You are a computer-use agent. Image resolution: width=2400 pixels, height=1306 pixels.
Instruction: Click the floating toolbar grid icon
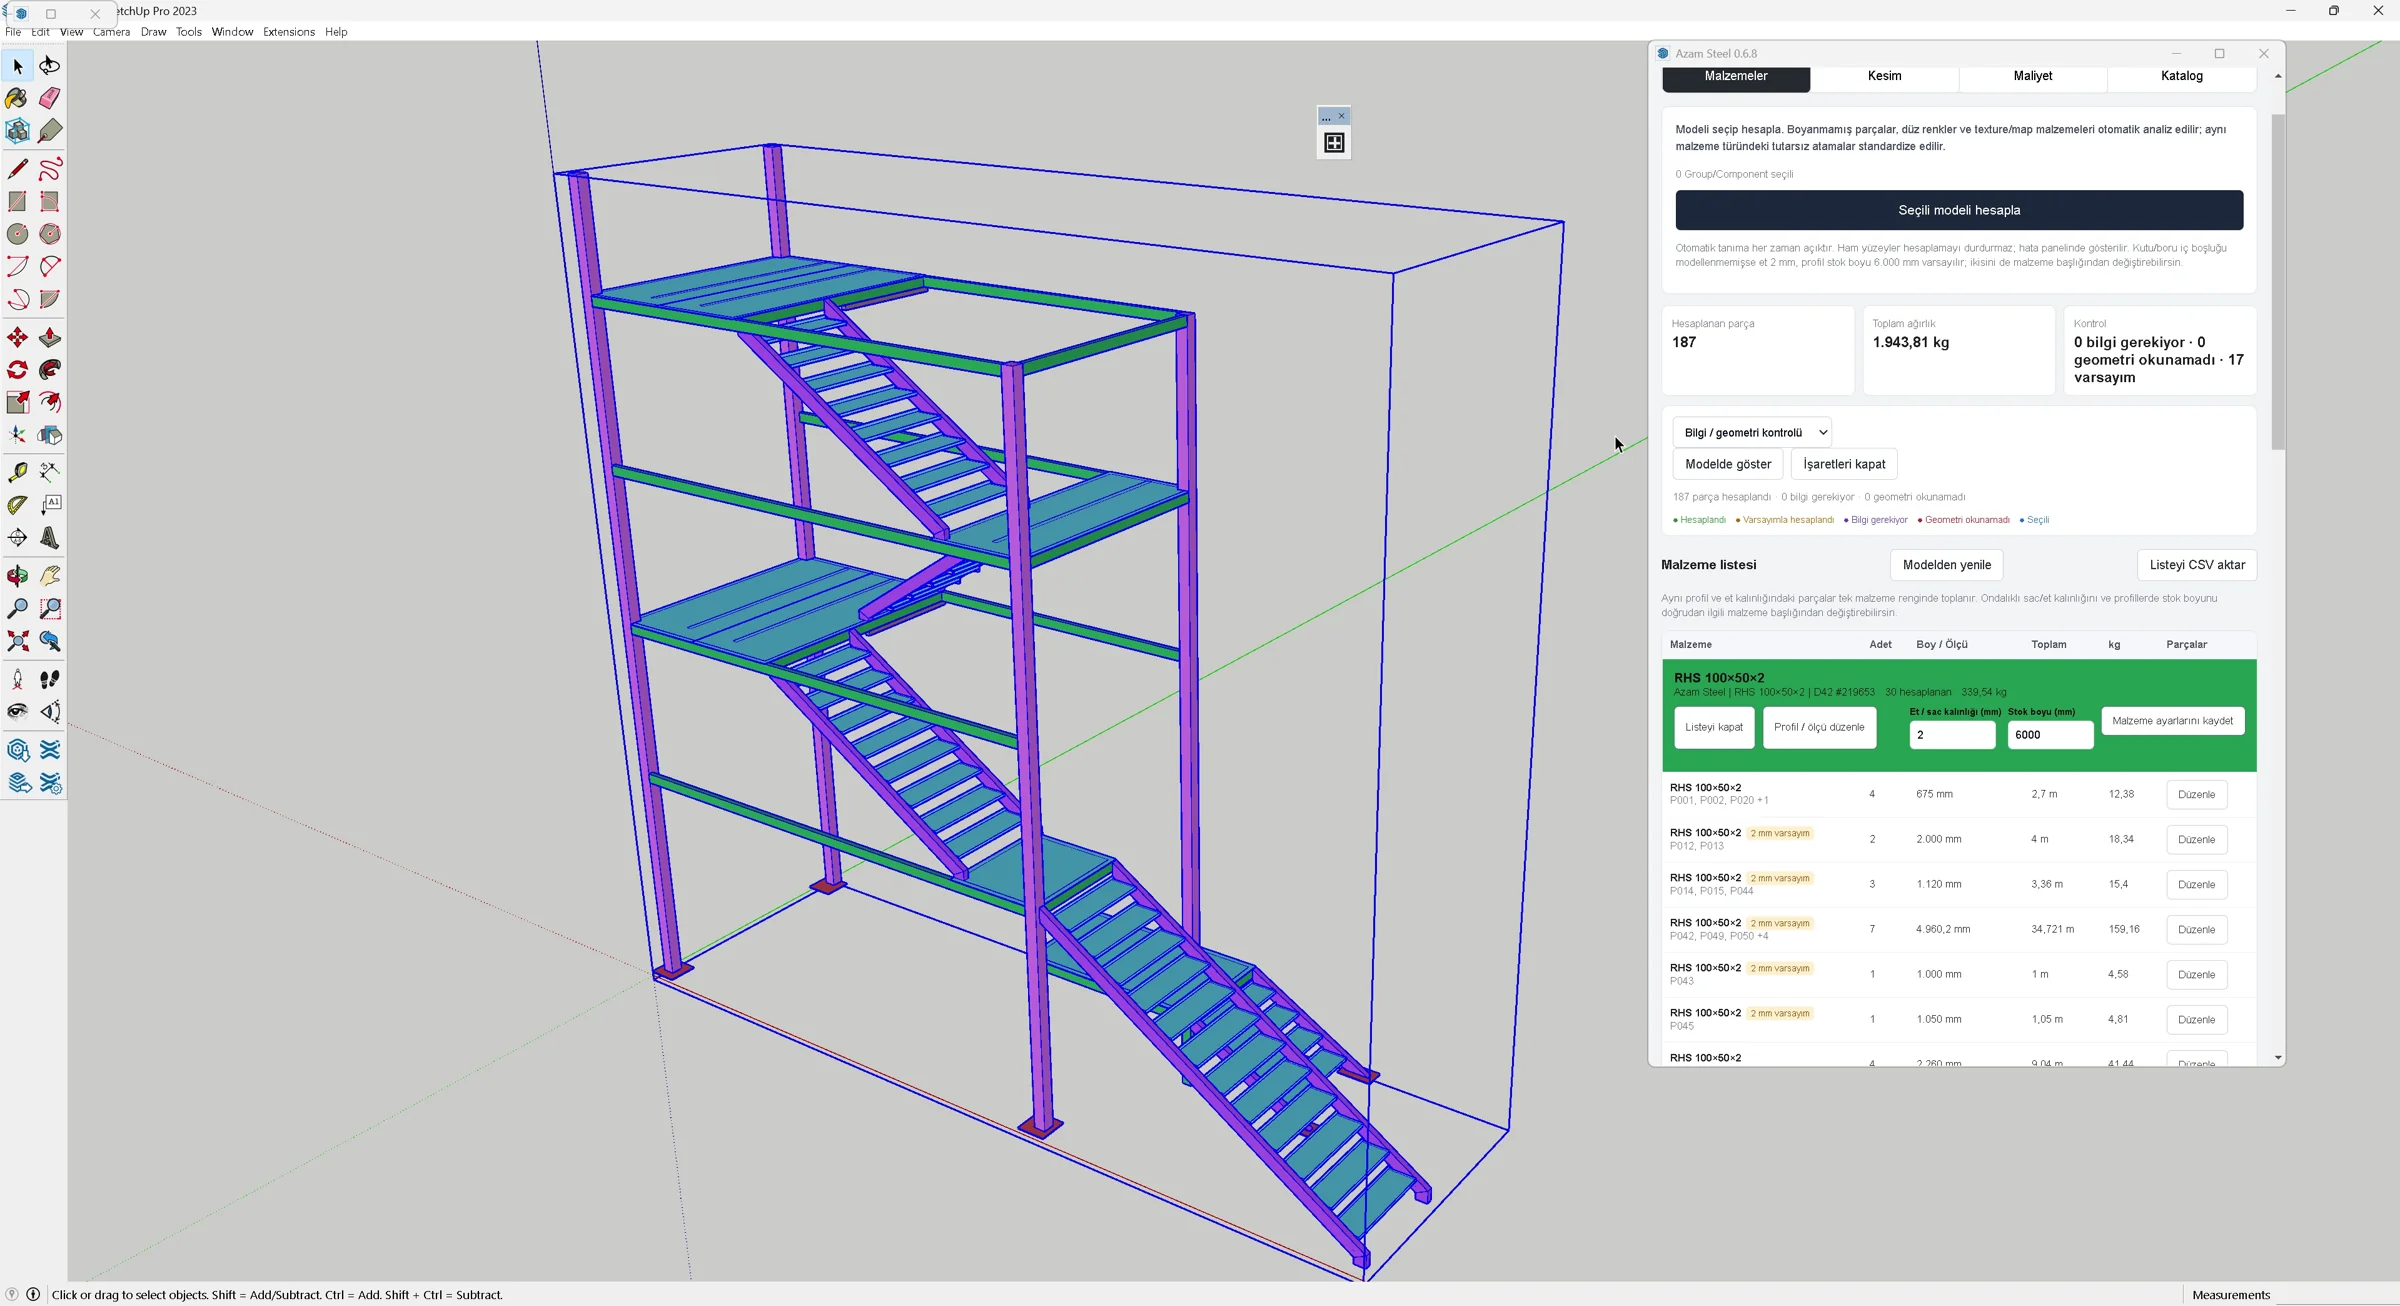1334,143
